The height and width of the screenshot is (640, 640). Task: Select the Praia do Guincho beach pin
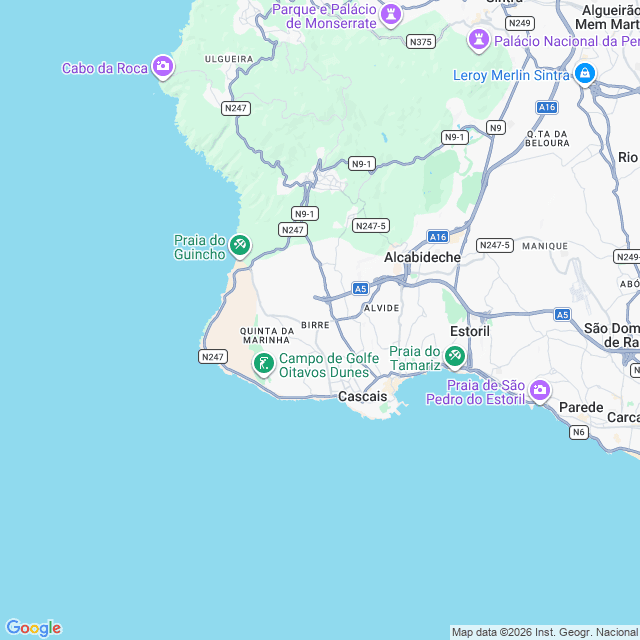(x=240, y=245)
